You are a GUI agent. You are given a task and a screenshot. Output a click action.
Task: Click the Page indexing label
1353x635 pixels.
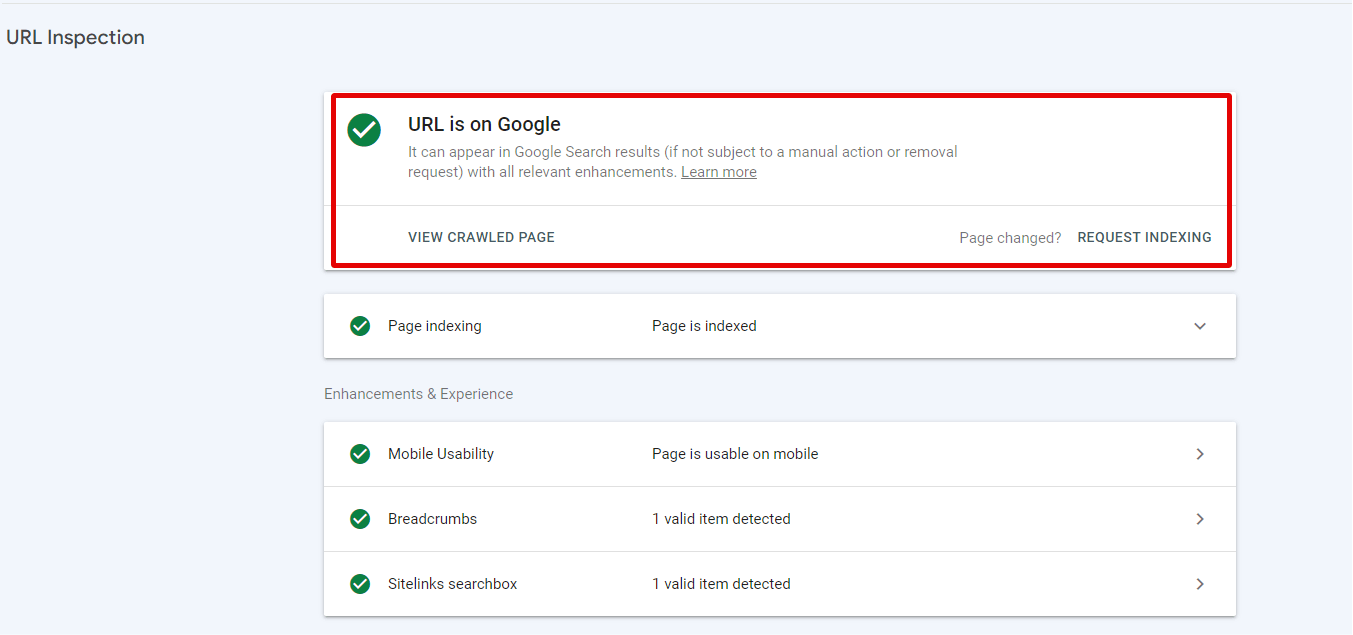pyautogui.click(x=435, y=326)
